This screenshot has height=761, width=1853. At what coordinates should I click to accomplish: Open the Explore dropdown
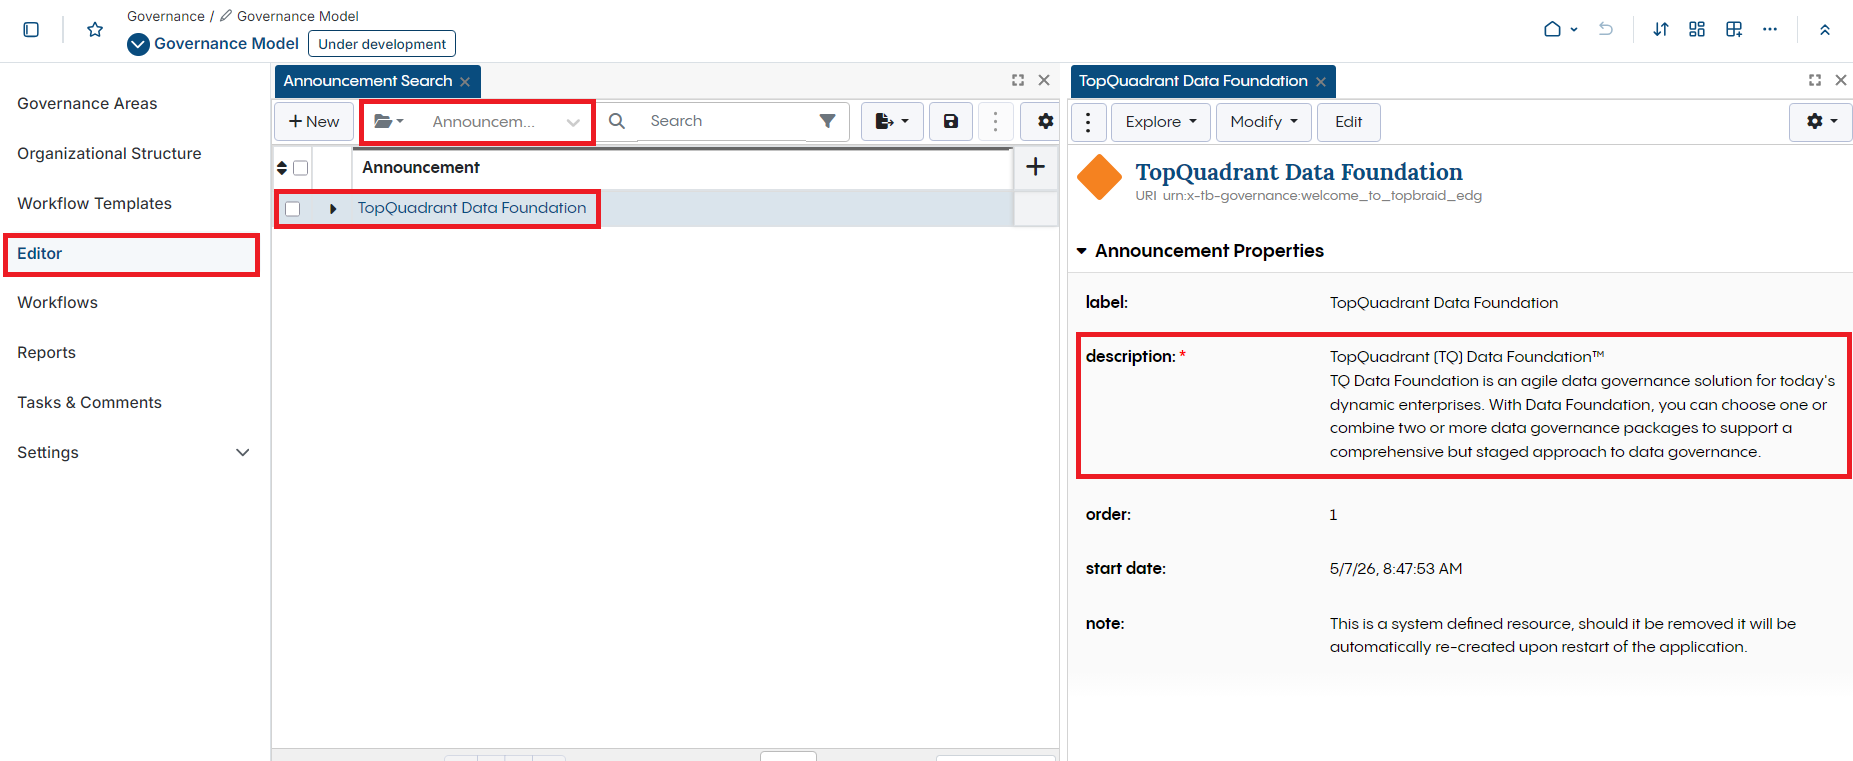(x=1161, y=122)
